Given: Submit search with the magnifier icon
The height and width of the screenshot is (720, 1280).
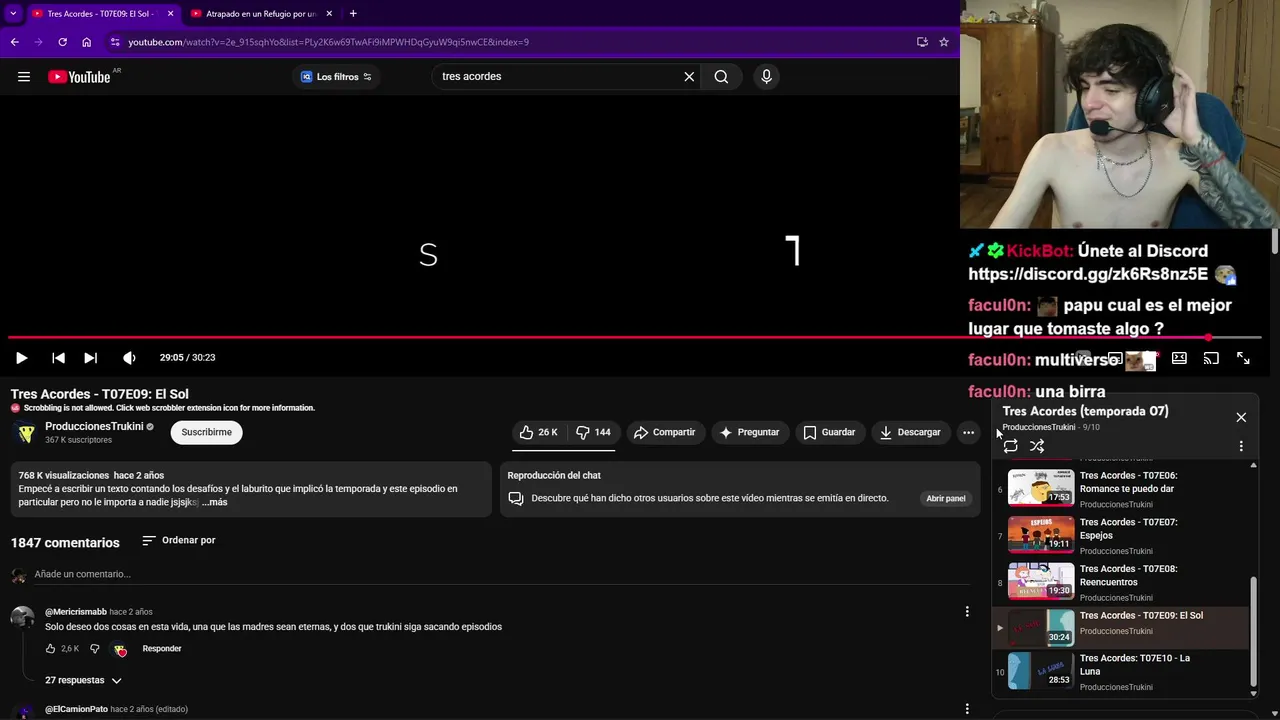Looking at the screenshot, I should click(721, 77).
